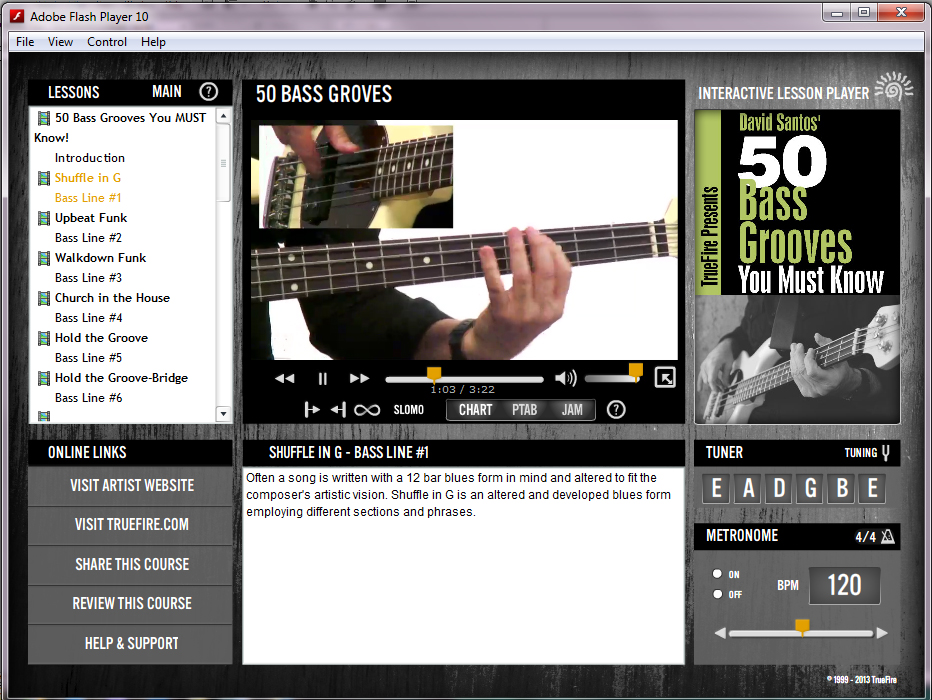Click the tuning fork icon
This screenshot has width=932, height=700.
point(886,453)
